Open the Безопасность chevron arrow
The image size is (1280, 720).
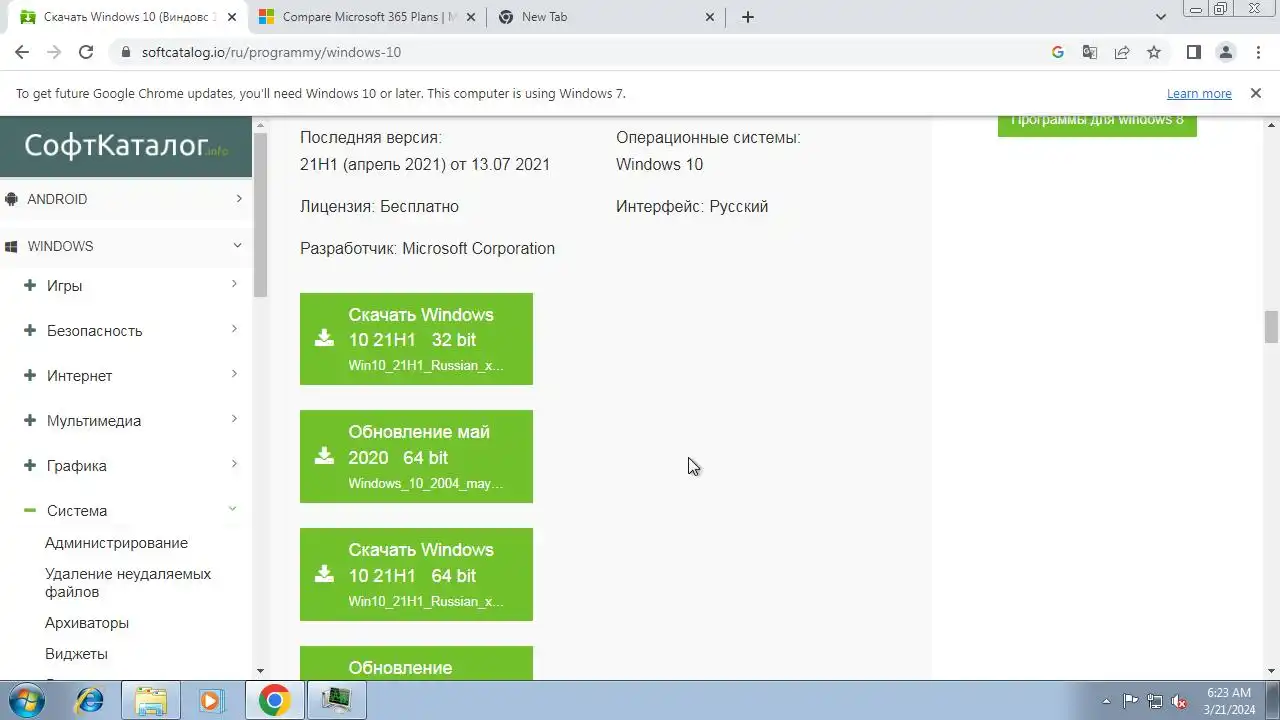(x=234, y=329)
